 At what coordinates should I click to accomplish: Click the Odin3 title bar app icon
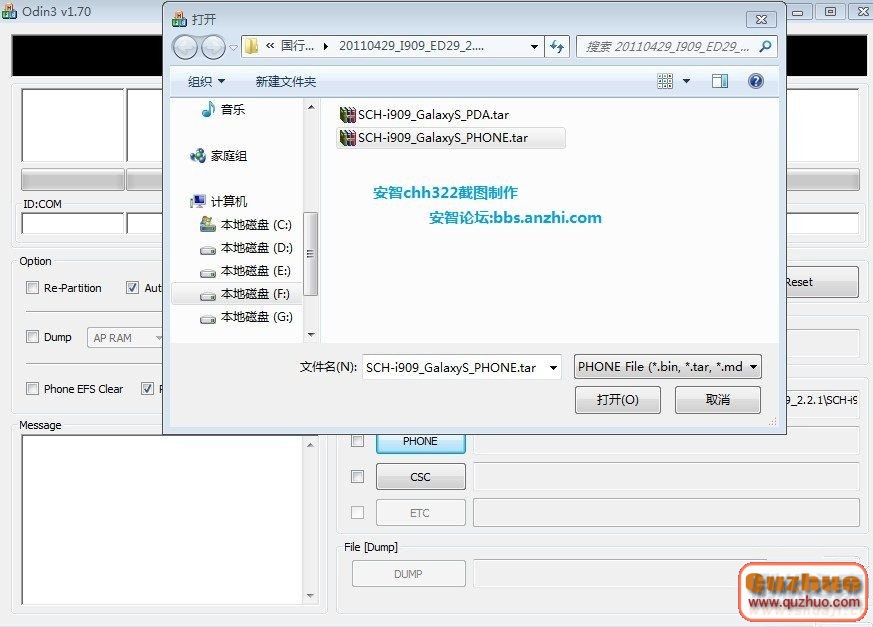pyautogui.click(x=9, y=11)
